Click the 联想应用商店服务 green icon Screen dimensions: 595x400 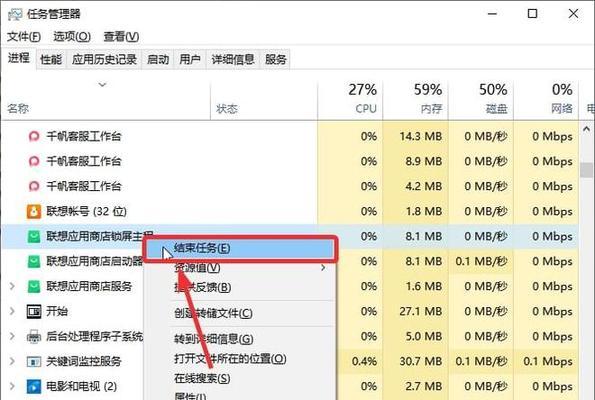pos(34,286)
